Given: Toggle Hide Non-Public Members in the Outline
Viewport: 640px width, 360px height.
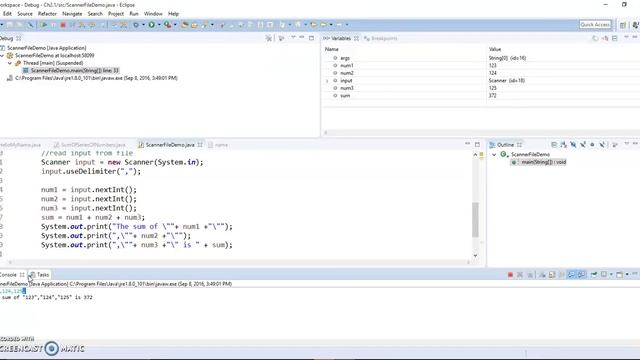Looking at the screenshot, I should tap(592, 144).
